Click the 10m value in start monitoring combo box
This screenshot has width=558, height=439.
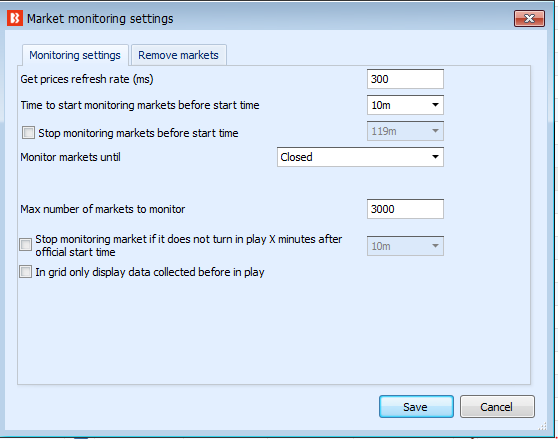click(x=381, y=105)
